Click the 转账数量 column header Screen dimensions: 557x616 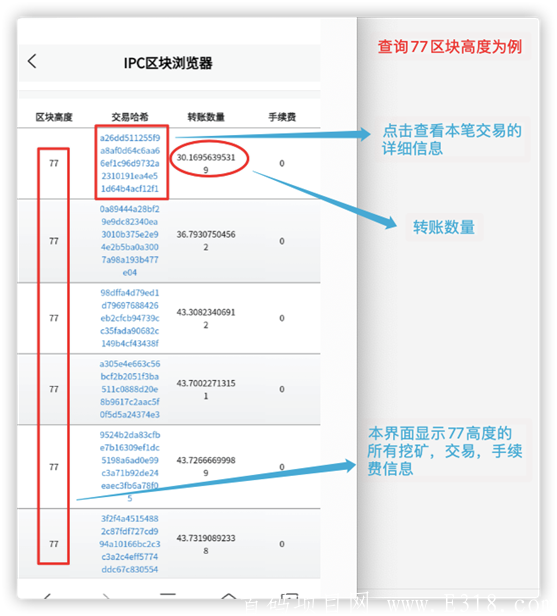click(x=206, y=117)
